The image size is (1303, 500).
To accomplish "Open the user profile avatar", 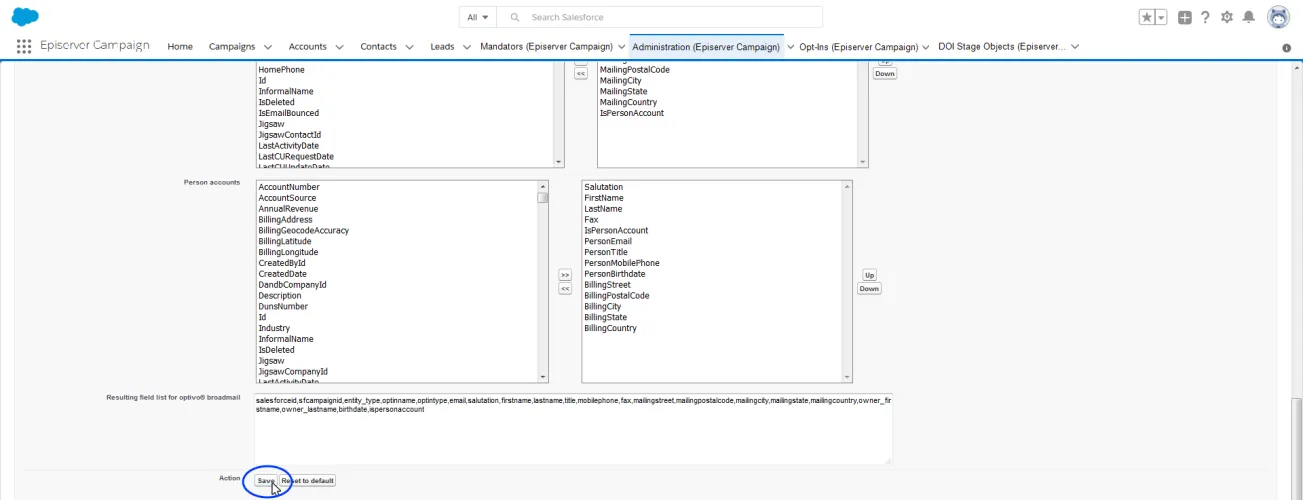I will [1278, 17].
